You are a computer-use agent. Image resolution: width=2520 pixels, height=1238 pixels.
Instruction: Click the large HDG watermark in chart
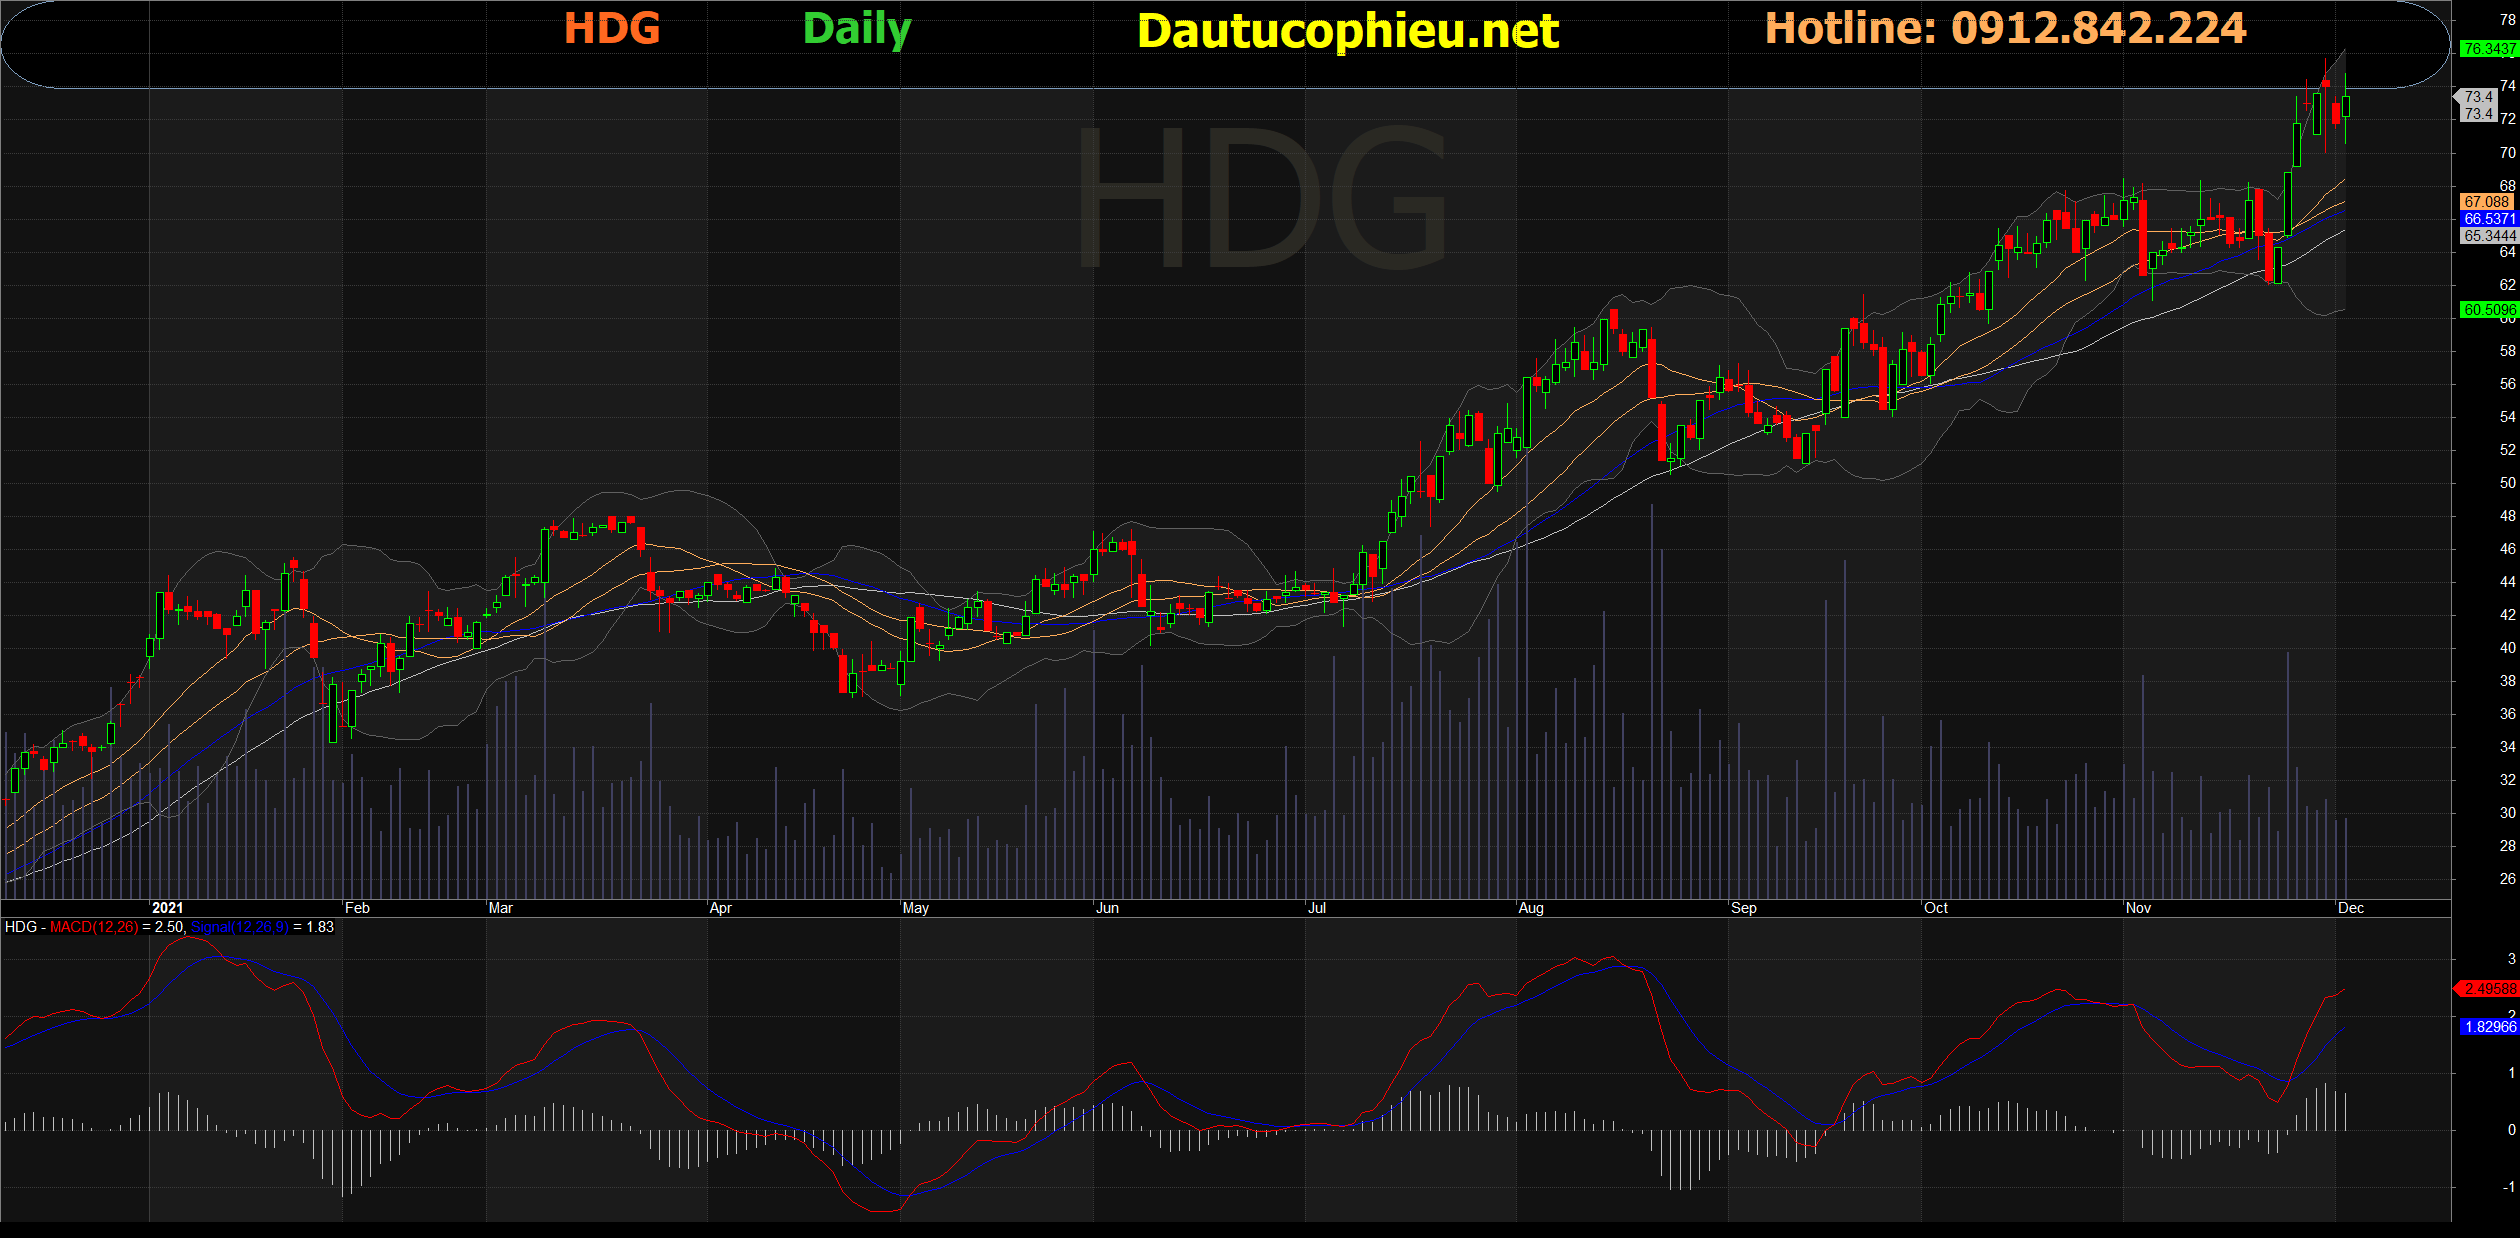1260,197
